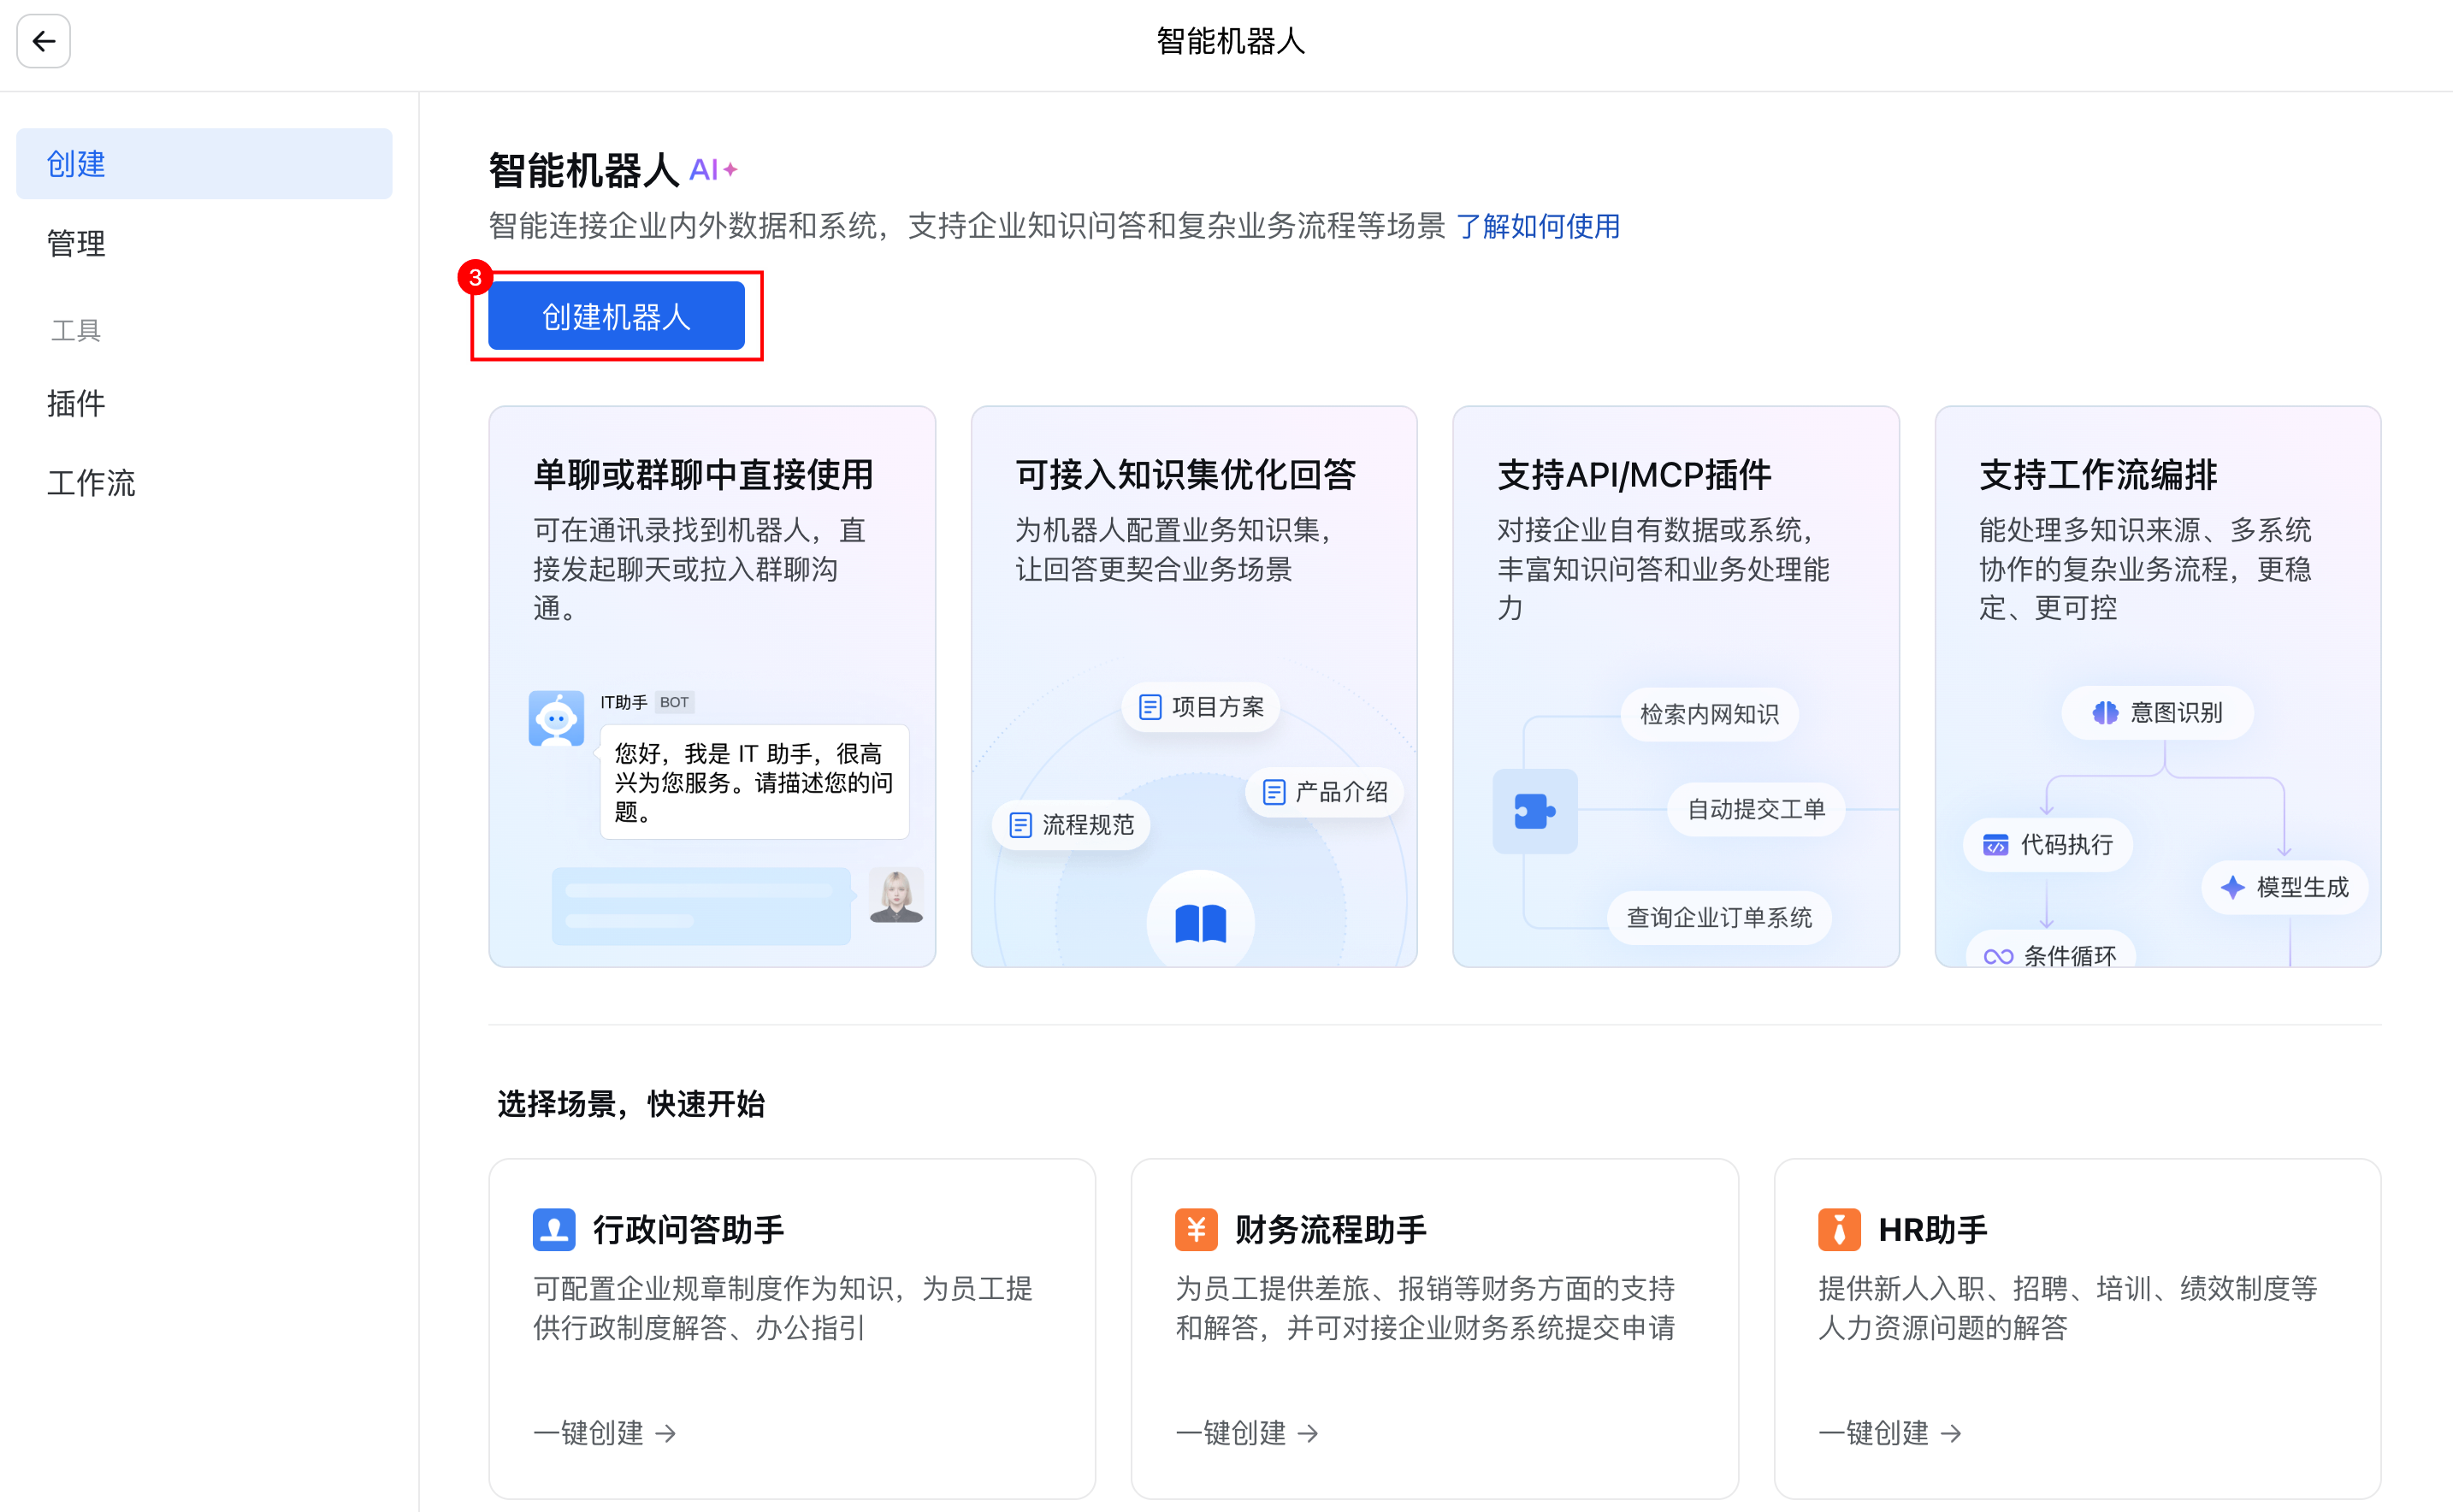Click the 意图识别 brain icon

[2105, 713]
